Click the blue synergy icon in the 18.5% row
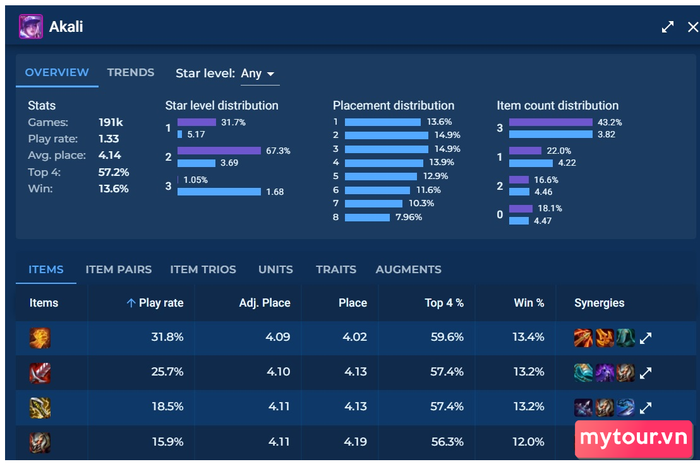Viewport: 700px width, 468px height. (625, 408)
